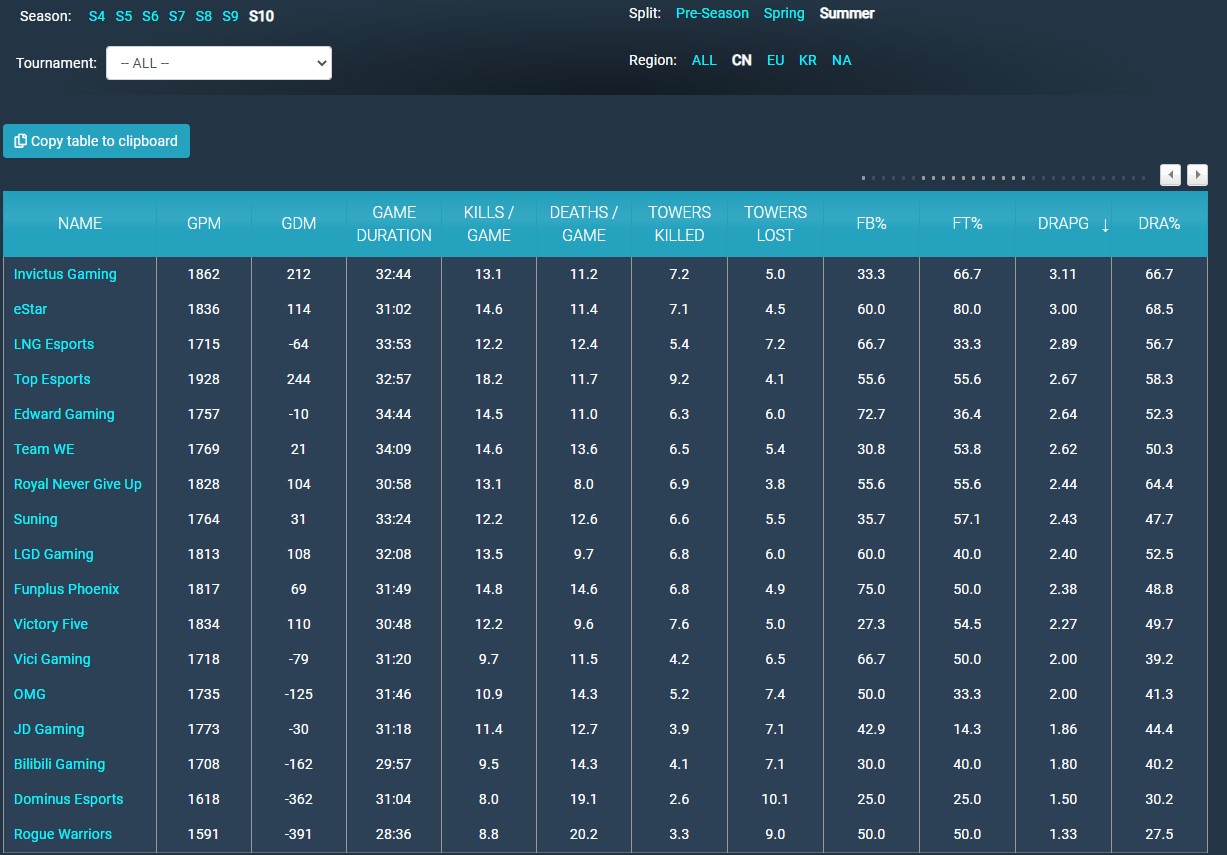Sort by DRA% column header
This screenshot has height=855, width=1227.
tap(1159, 224)
